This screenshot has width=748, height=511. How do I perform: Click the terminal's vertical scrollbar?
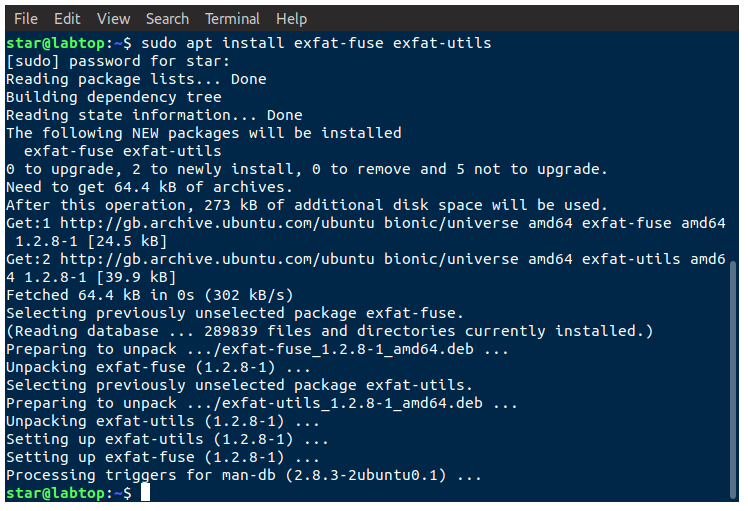(x=734, y=379)
